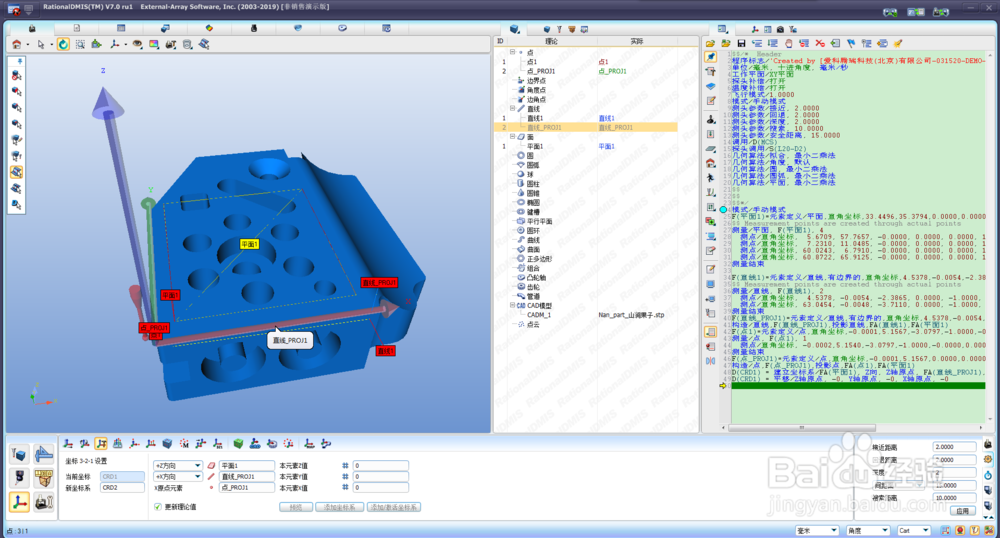Click the 平面1 element field for Z direction
This screenshot has height=538, width=1000.
click(247, 466)
